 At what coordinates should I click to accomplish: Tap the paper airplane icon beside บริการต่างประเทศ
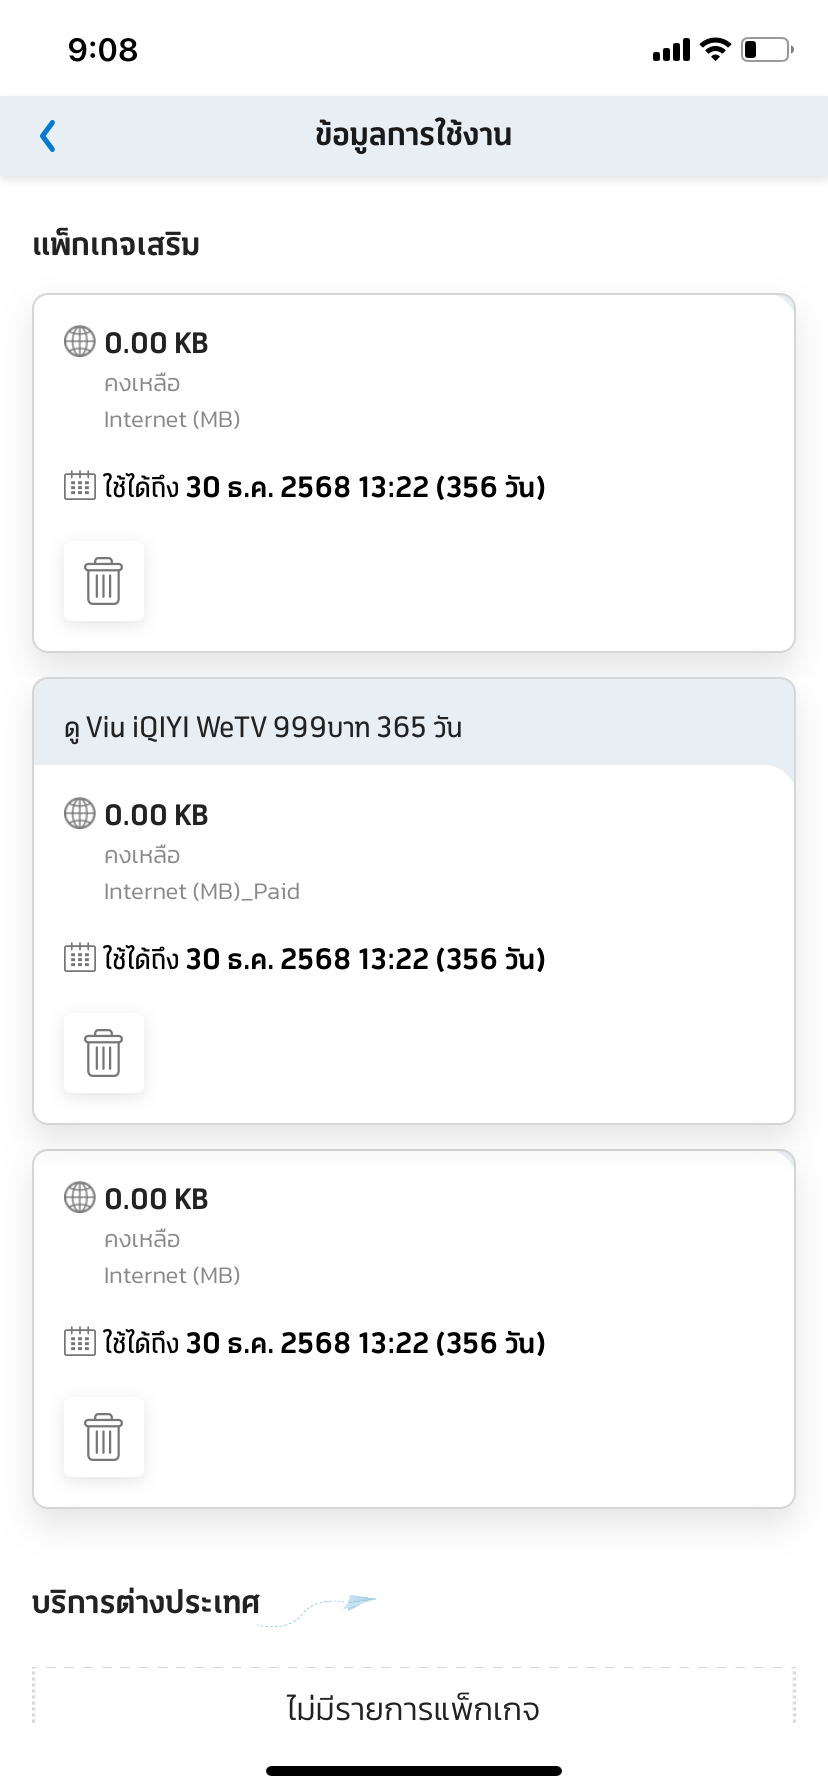click(359, 1603)
